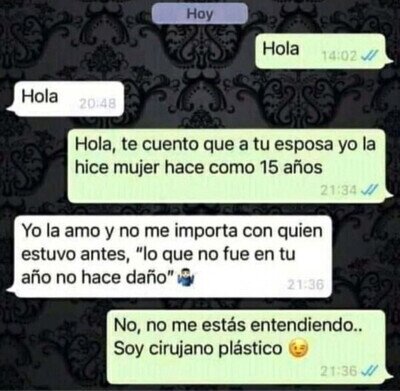
Task: Select the message about 'tu esposa'
Action: (x=229, y=166)
